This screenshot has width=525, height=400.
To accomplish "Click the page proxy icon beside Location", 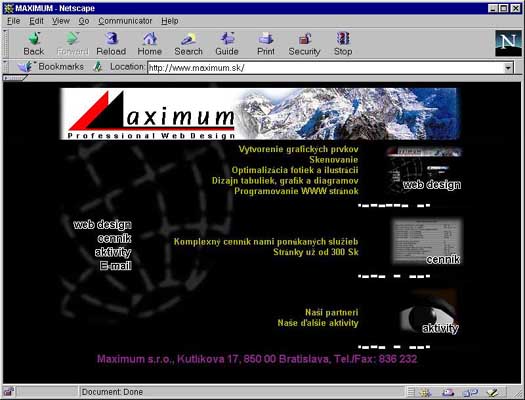I will pos(97,67).
